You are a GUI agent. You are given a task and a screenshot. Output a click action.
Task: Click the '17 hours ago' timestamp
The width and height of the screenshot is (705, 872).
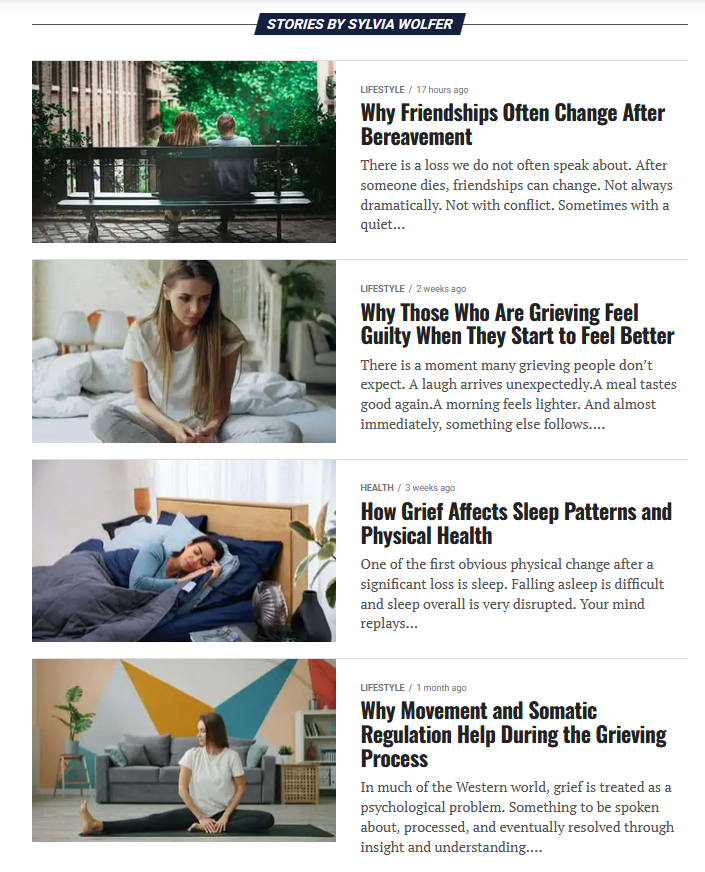[x=442, y=90]
